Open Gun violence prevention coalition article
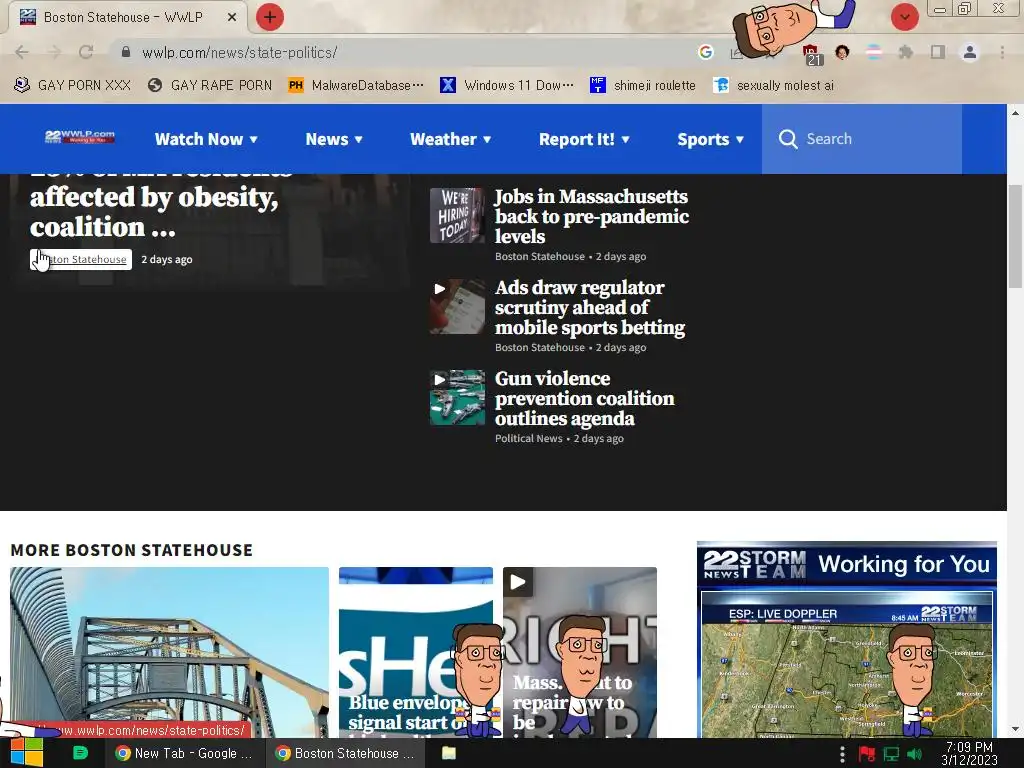Screen dimensions: 1024x768 [584, 398]
